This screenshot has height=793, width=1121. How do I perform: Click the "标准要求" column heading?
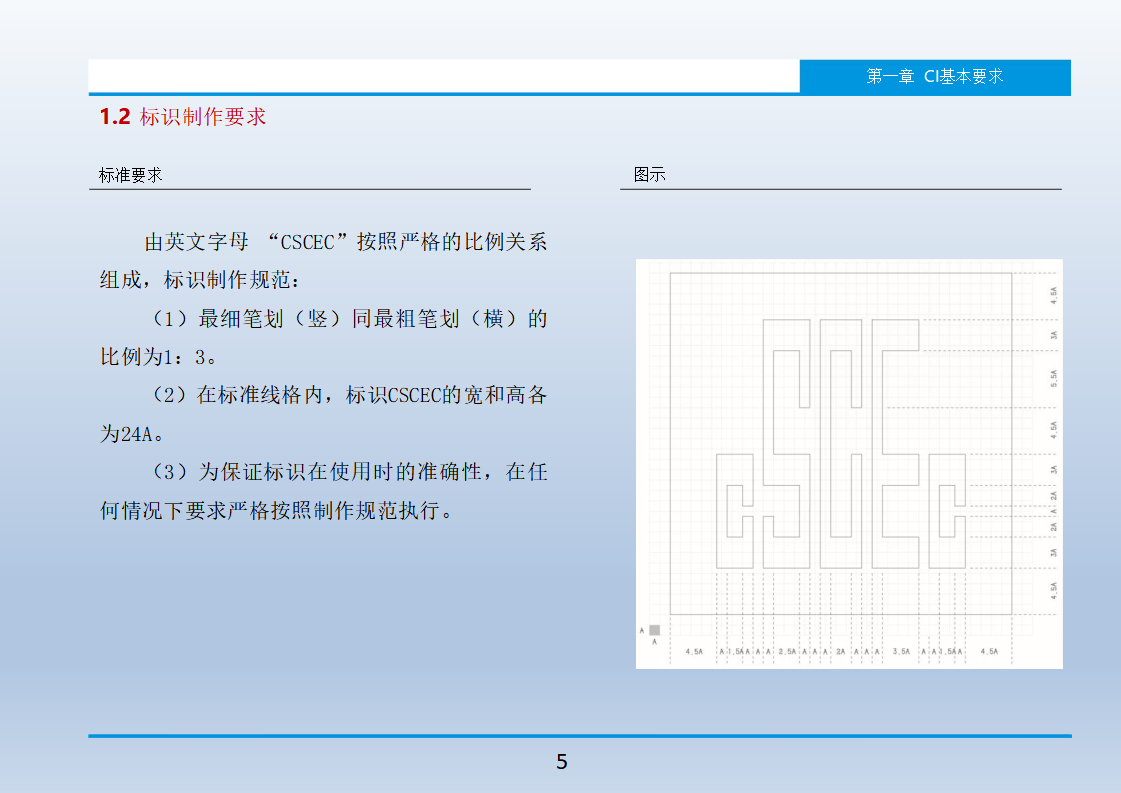[x=130, y=174]
